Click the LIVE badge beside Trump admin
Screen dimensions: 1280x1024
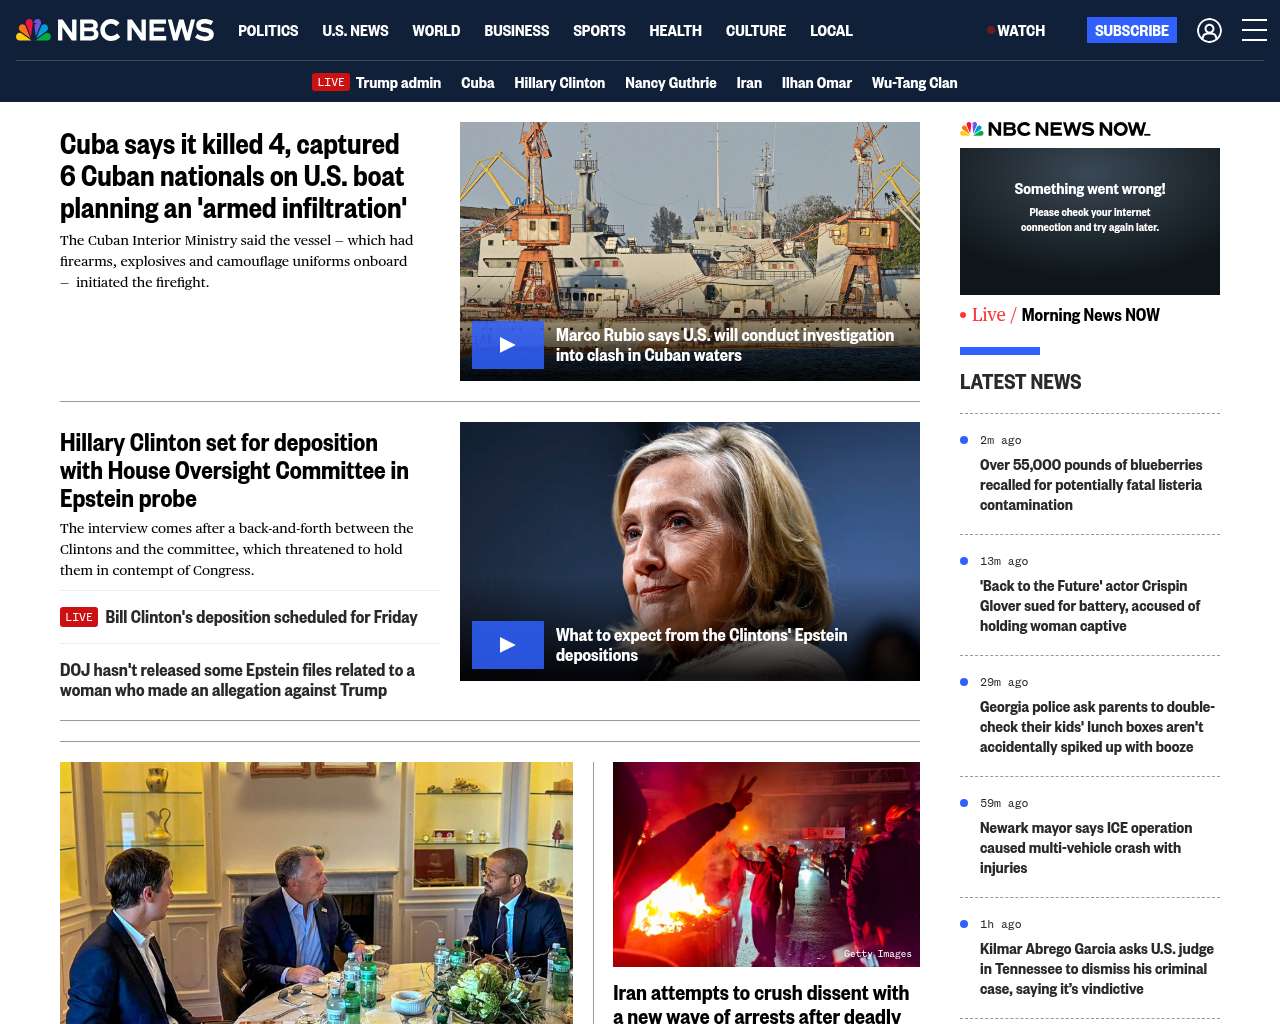coord(330,82)
